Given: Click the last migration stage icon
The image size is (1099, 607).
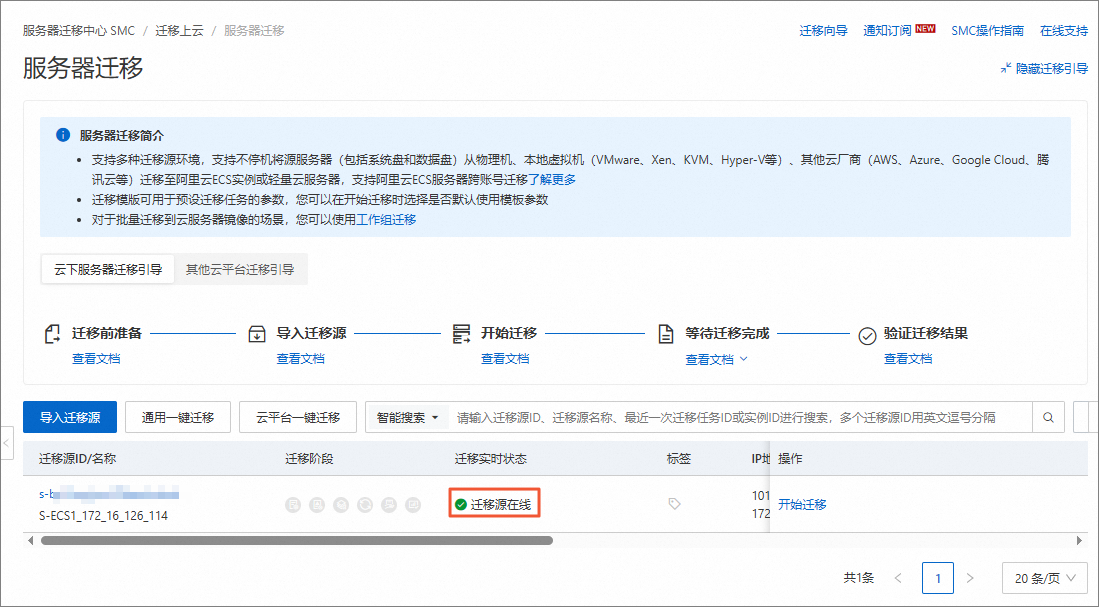Looking at the screenshot, I should pyautogui.click(x=413, y=505).
